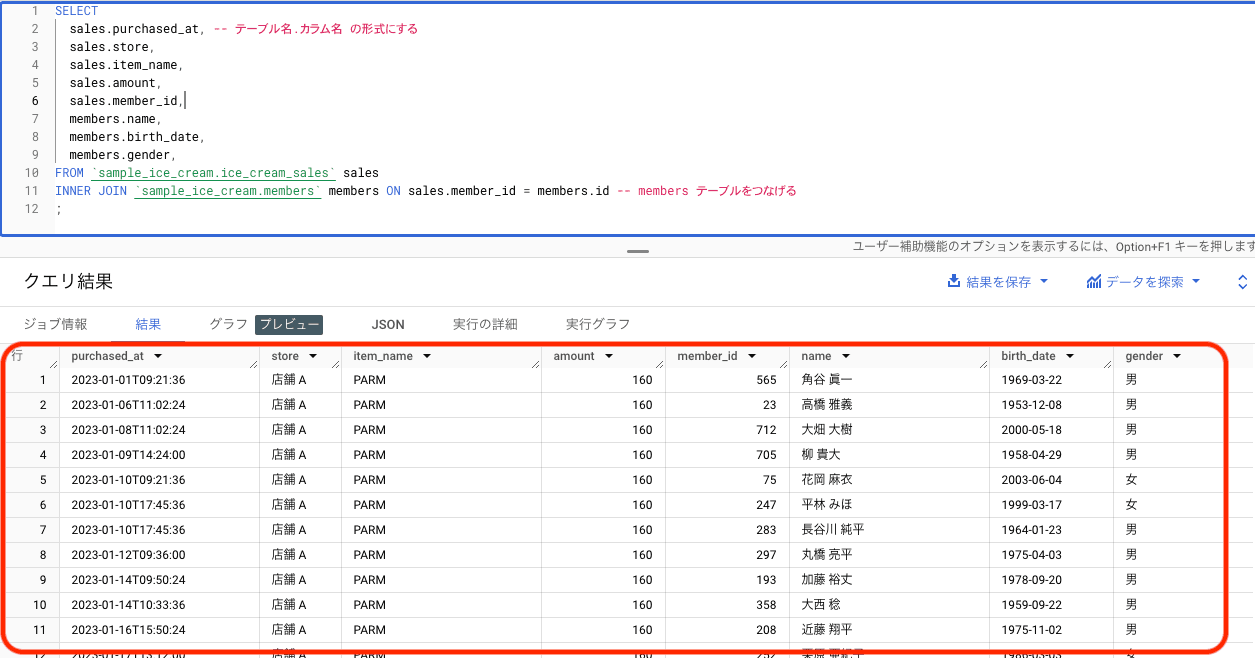Switch to the ジョブ情報 tab
The height and width of the screenshot is (658, 1255).
point(55,324)
